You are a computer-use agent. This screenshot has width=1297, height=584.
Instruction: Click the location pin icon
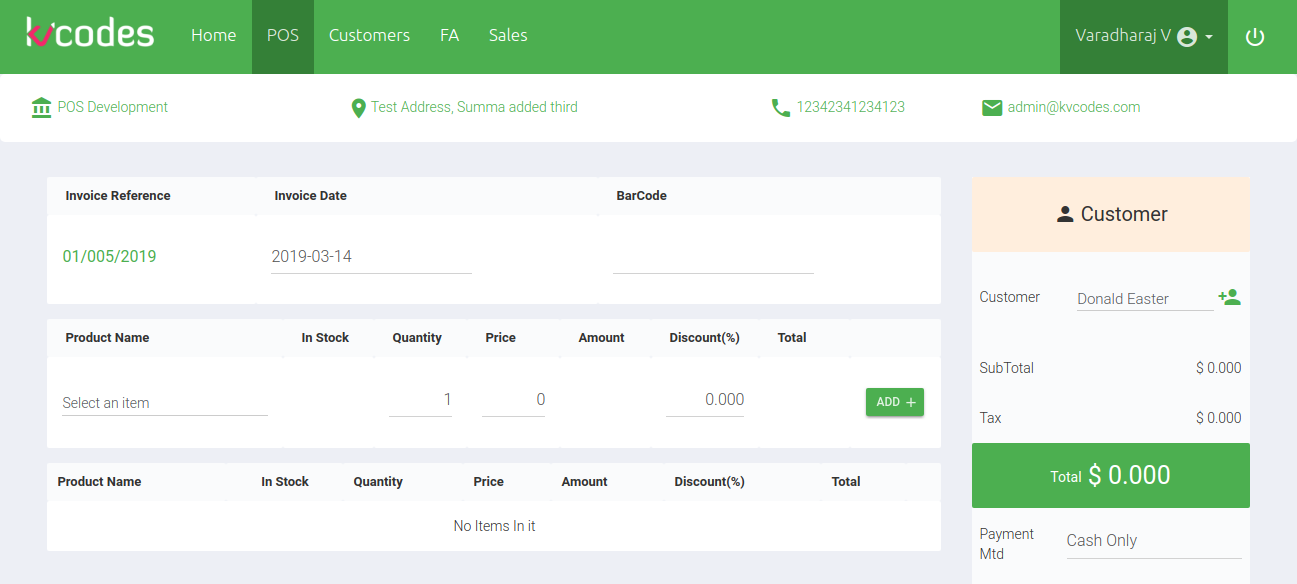[x=358, y=108]
